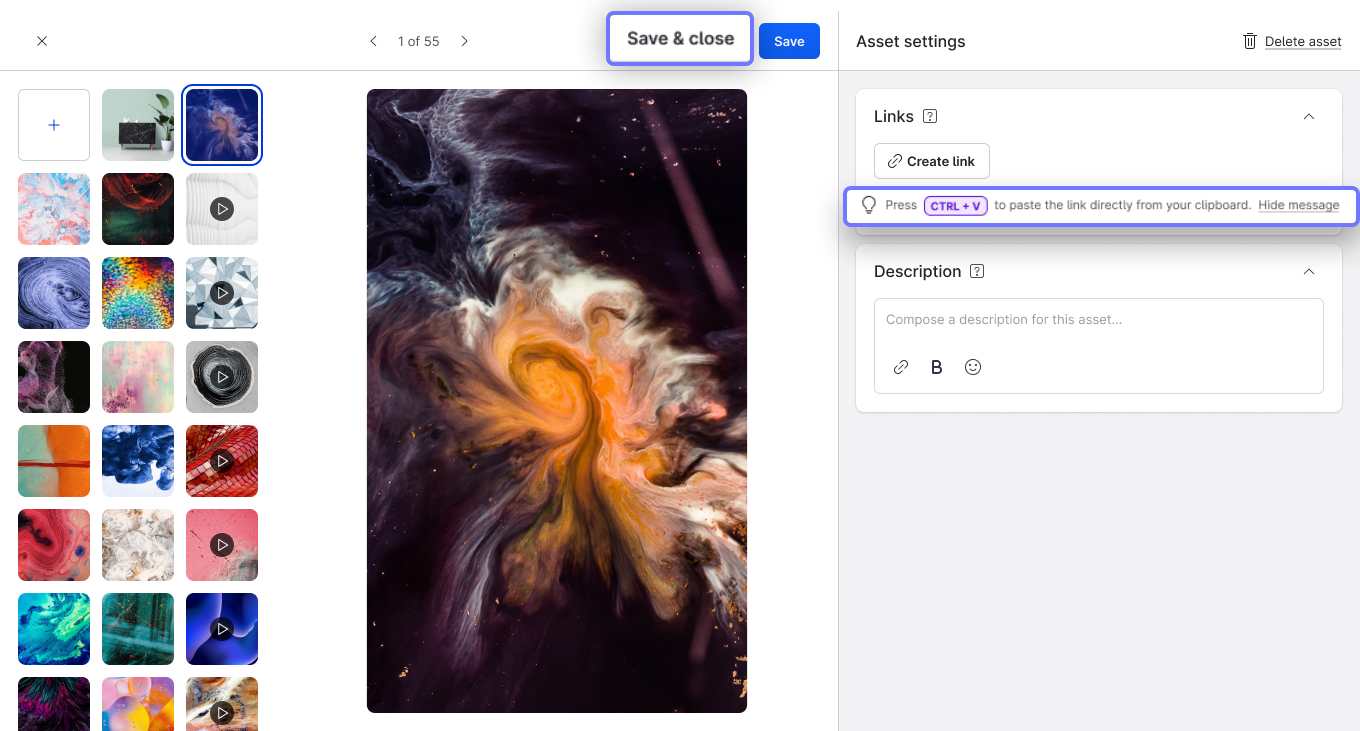Collapse the Links section chevron
The image size is (1360, 731).
[x=1309, y=116]
